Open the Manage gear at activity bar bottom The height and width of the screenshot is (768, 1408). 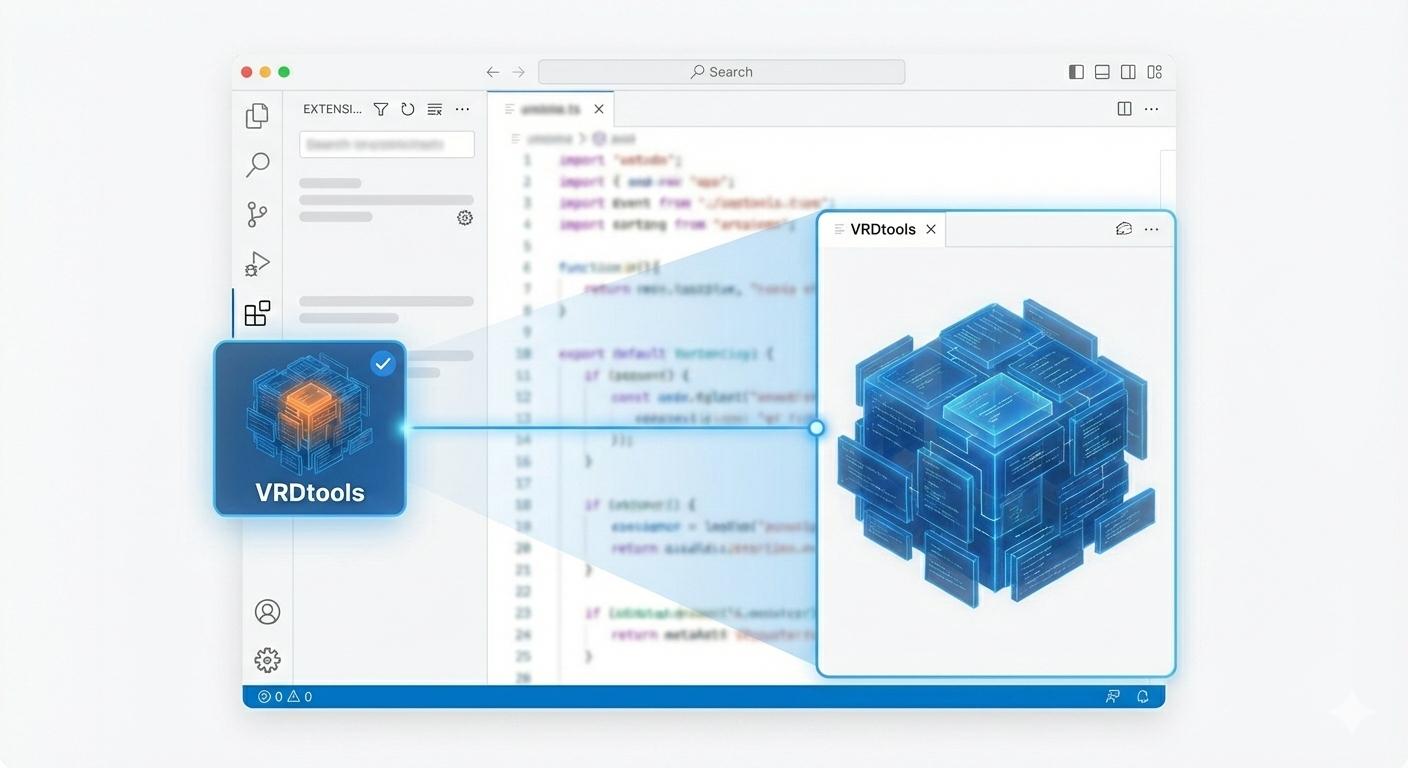(267, 660)
